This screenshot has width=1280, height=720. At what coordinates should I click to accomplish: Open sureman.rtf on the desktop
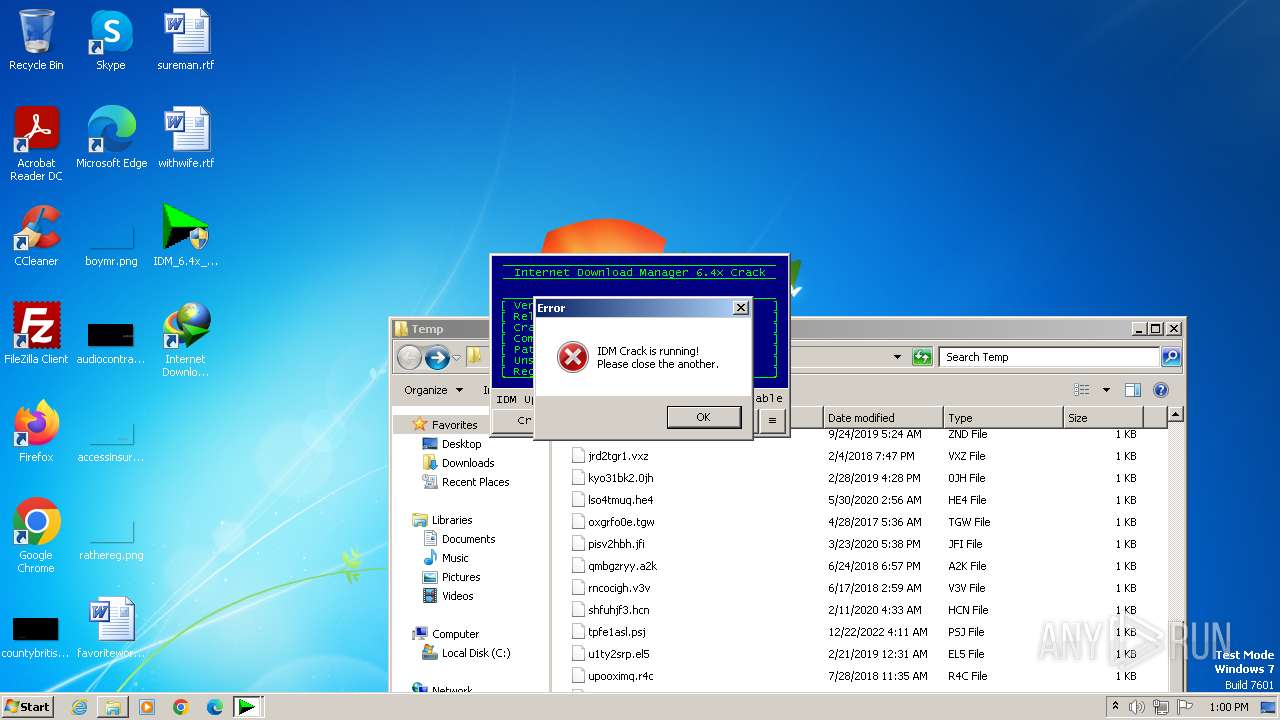coord(186,41)
